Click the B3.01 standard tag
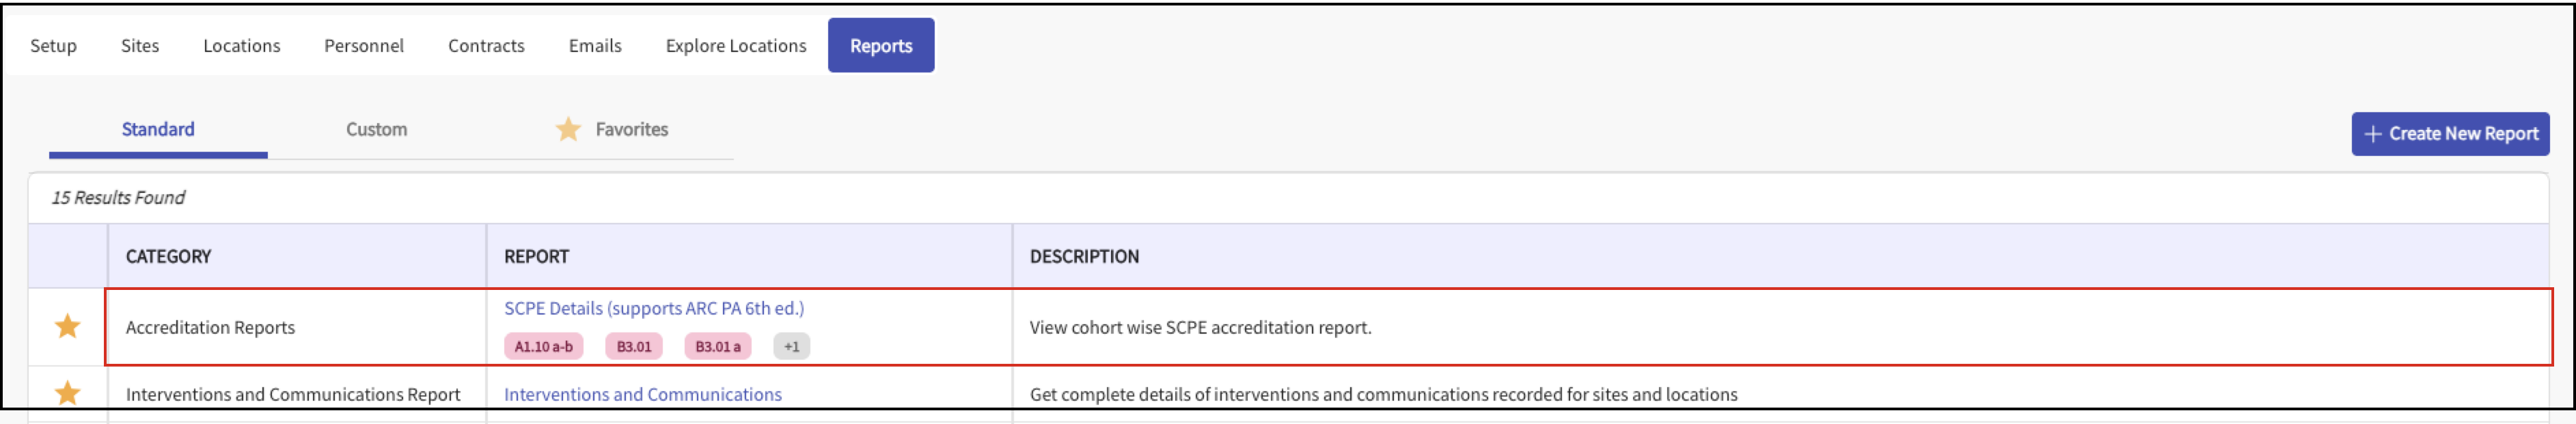2576x424 pixels. click(633, 346)
